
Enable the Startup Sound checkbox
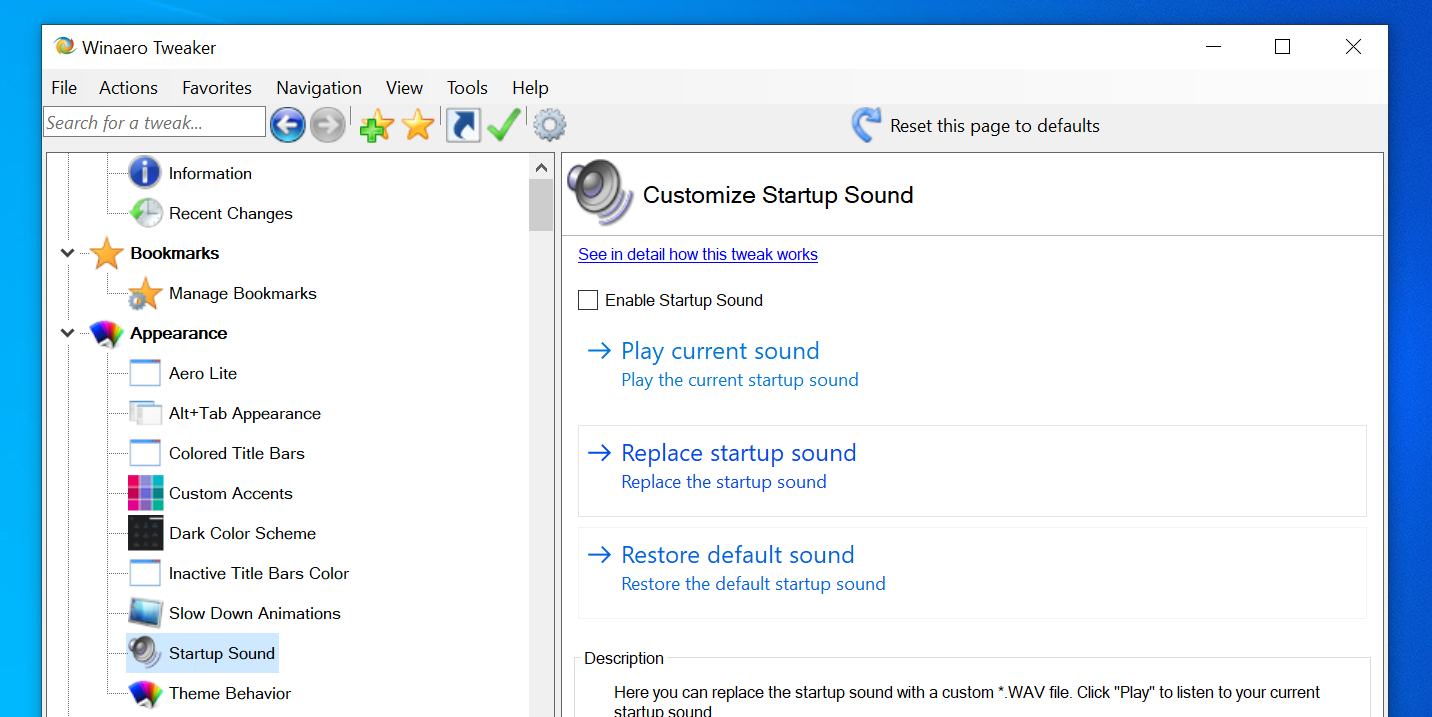(588, 300)
